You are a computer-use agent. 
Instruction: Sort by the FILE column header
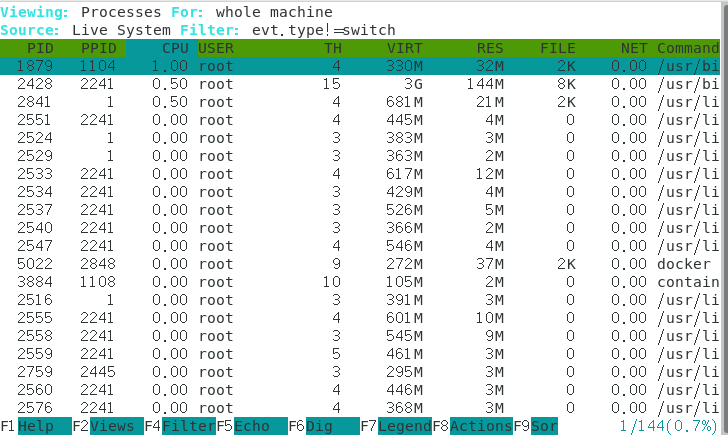(558, 48)
